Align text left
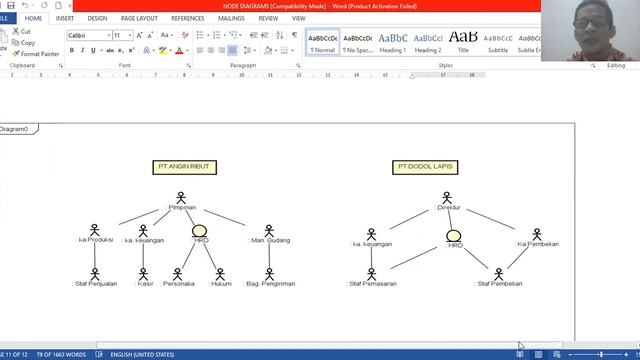Screen dimensions: 640x360 [200, 51]
